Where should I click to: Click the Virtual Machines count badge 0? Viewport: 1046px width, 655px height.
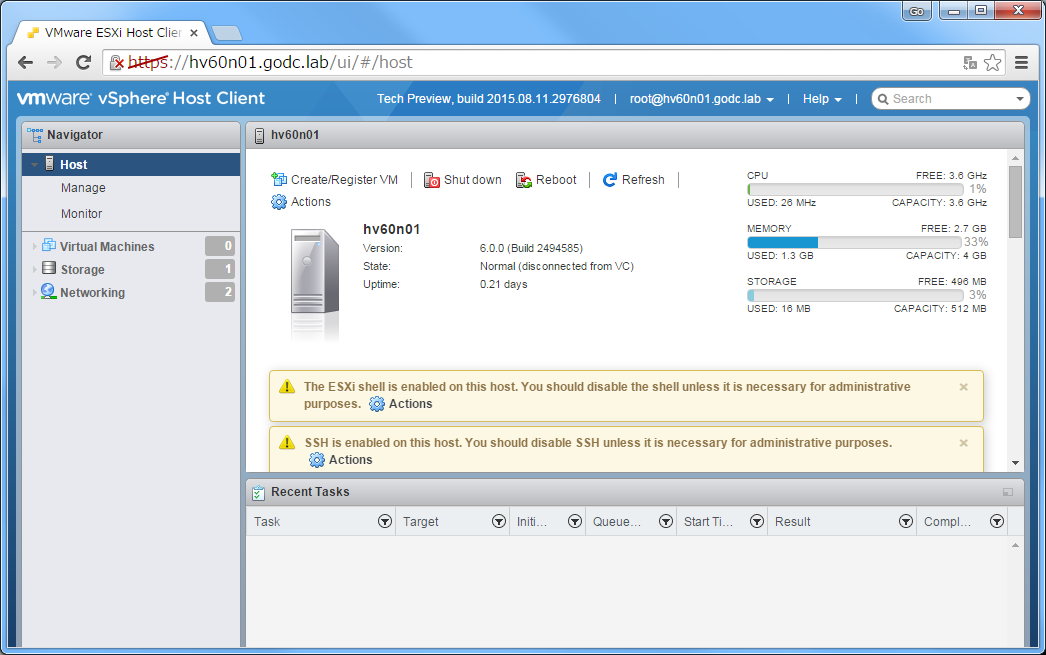(219, 246)
